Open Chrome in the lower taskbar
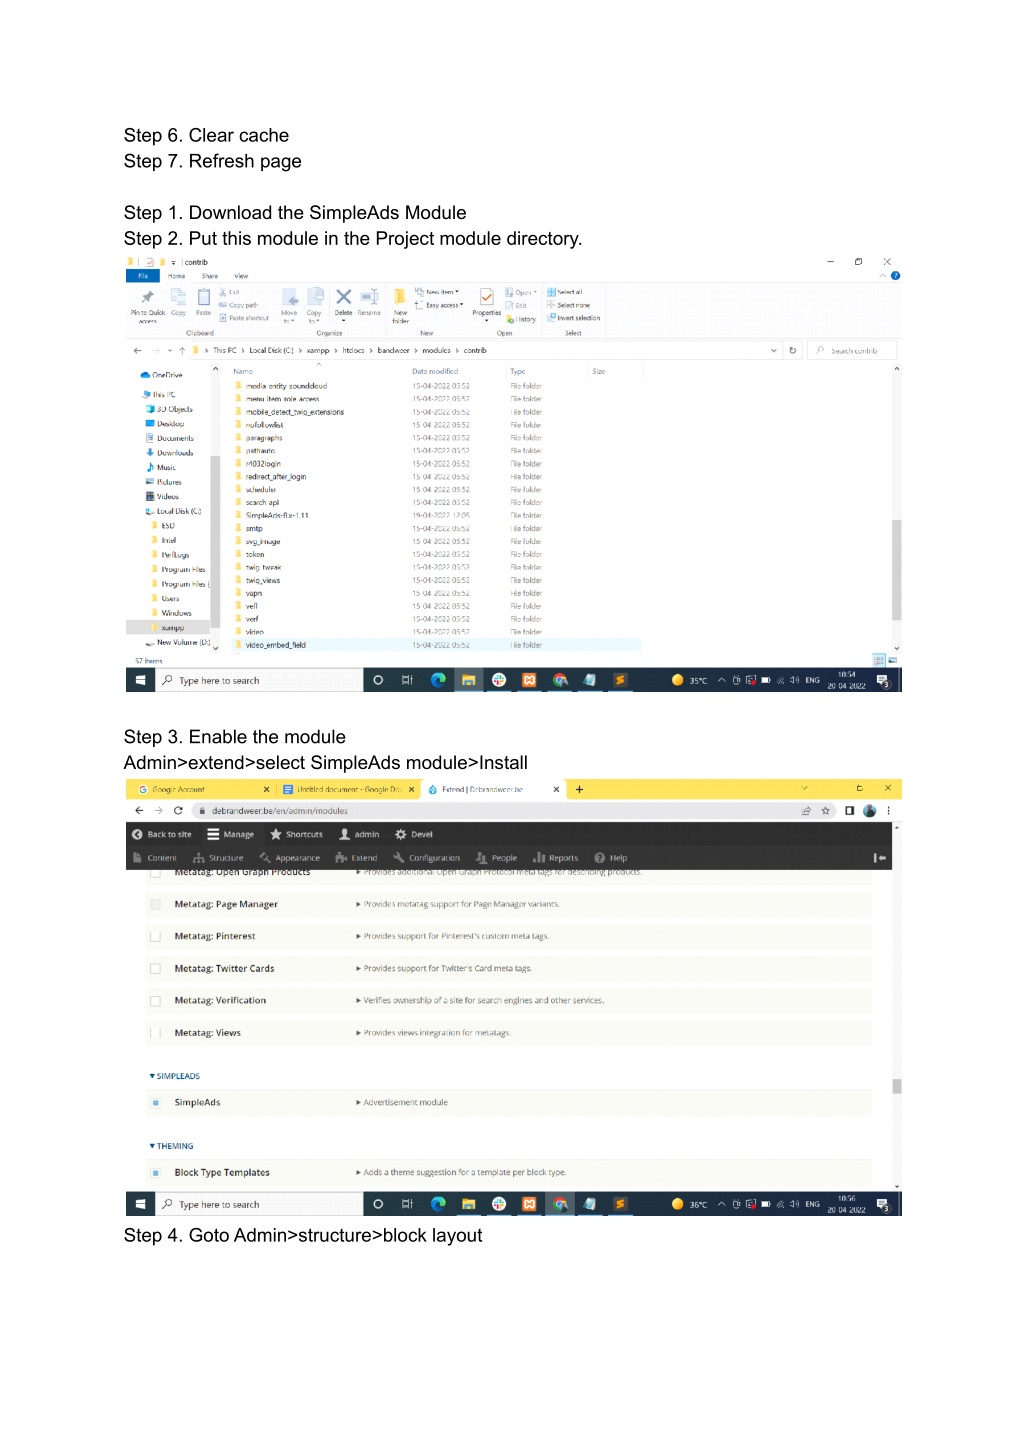The height and width of the screenshot is (1446, 1024). 560,1204
